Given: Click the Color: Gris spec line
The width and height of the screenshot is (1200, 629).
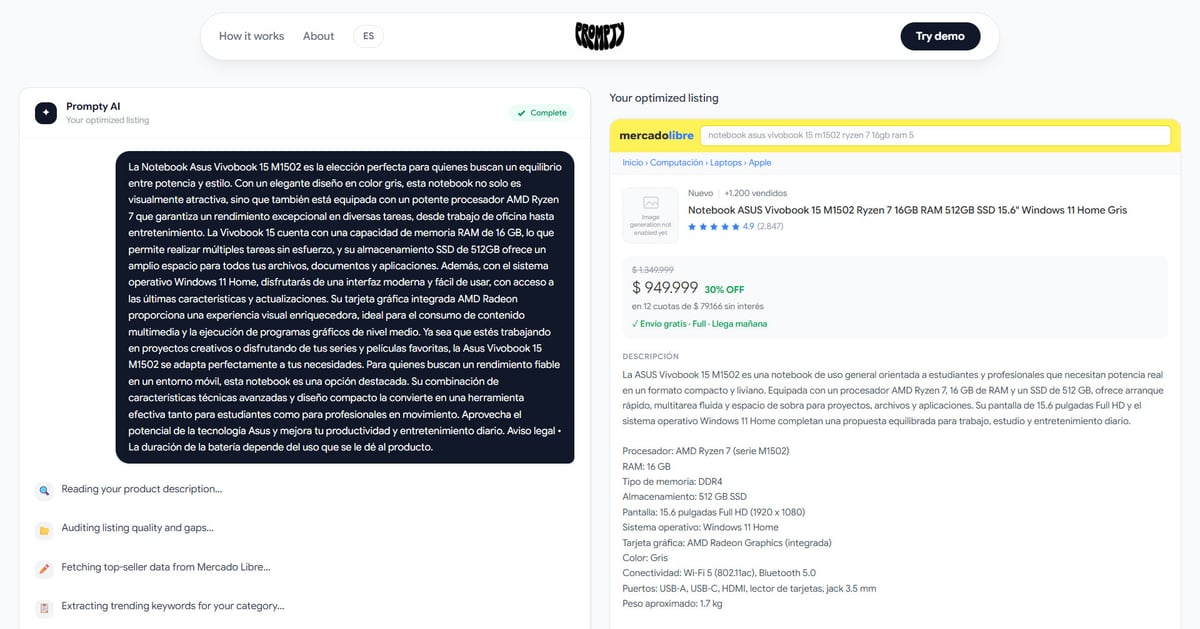Looking at the screenshot, I should coord(644,558).
